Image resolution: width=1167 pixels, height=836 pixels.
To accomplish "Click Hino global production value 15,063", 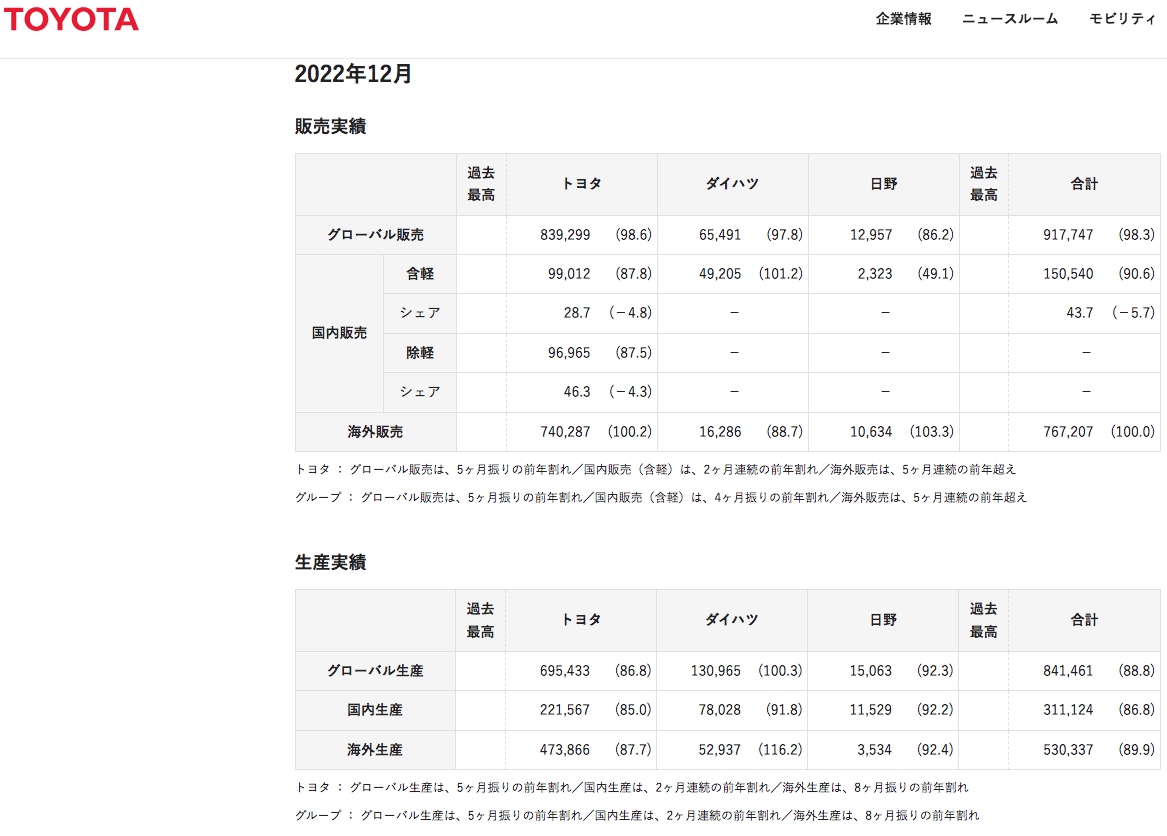I will (x=871, y=671).
